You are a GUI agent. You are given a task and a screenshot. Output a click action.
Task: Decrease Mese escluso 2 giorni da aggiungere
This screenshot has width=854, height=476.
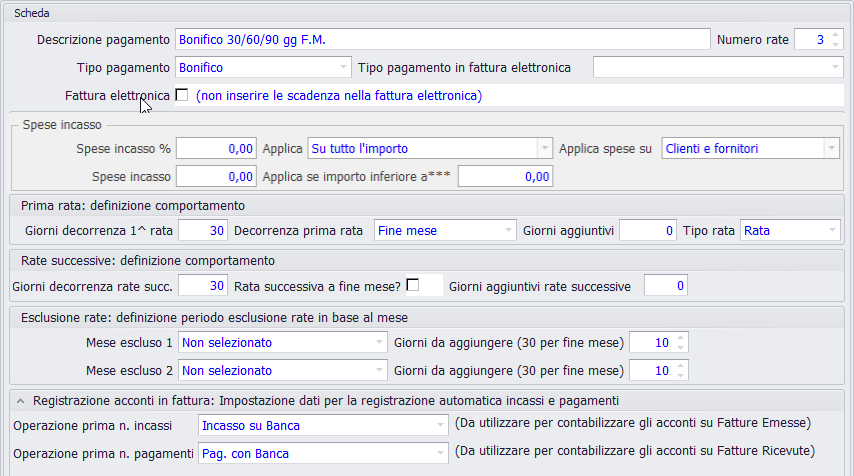coord(680,375)
